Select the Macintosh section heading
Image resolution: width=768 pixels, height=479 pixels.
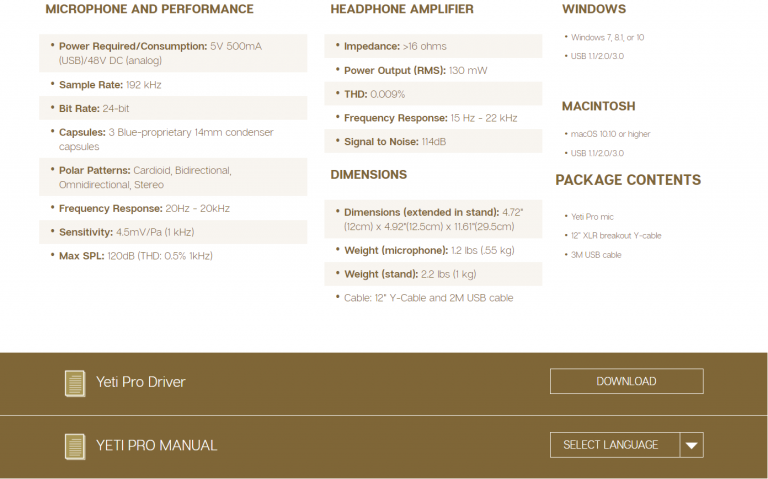point(598,106)
